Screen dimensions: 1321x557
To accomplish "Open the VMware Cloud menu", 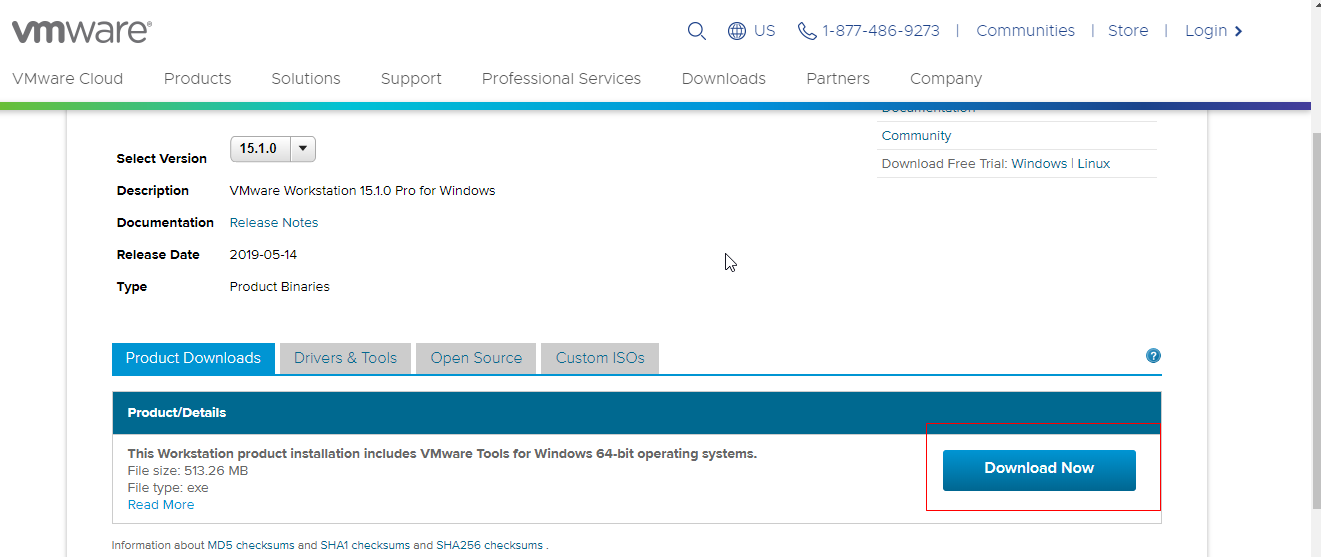I will click(68, 78).
